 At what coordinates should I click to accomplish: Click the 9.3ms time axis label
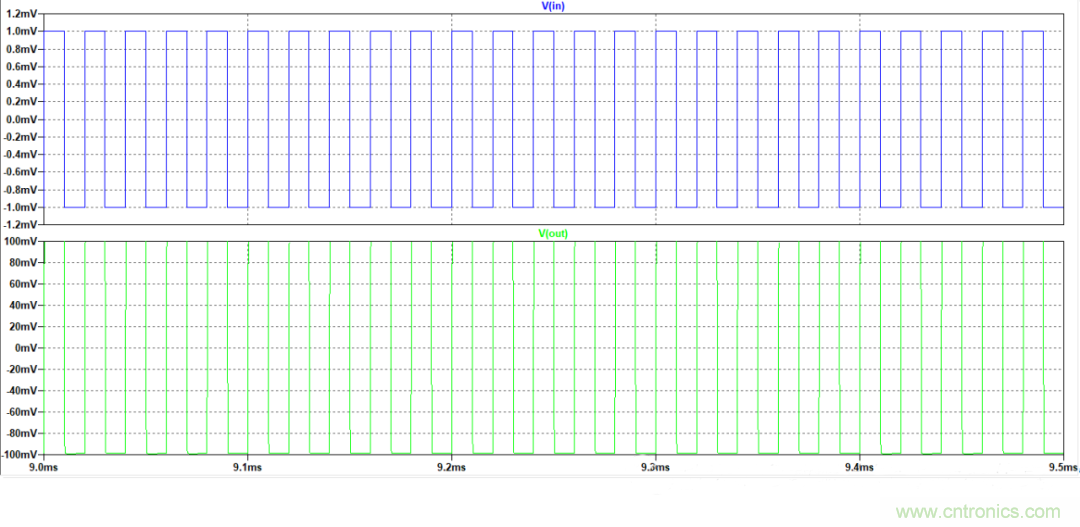655,467
